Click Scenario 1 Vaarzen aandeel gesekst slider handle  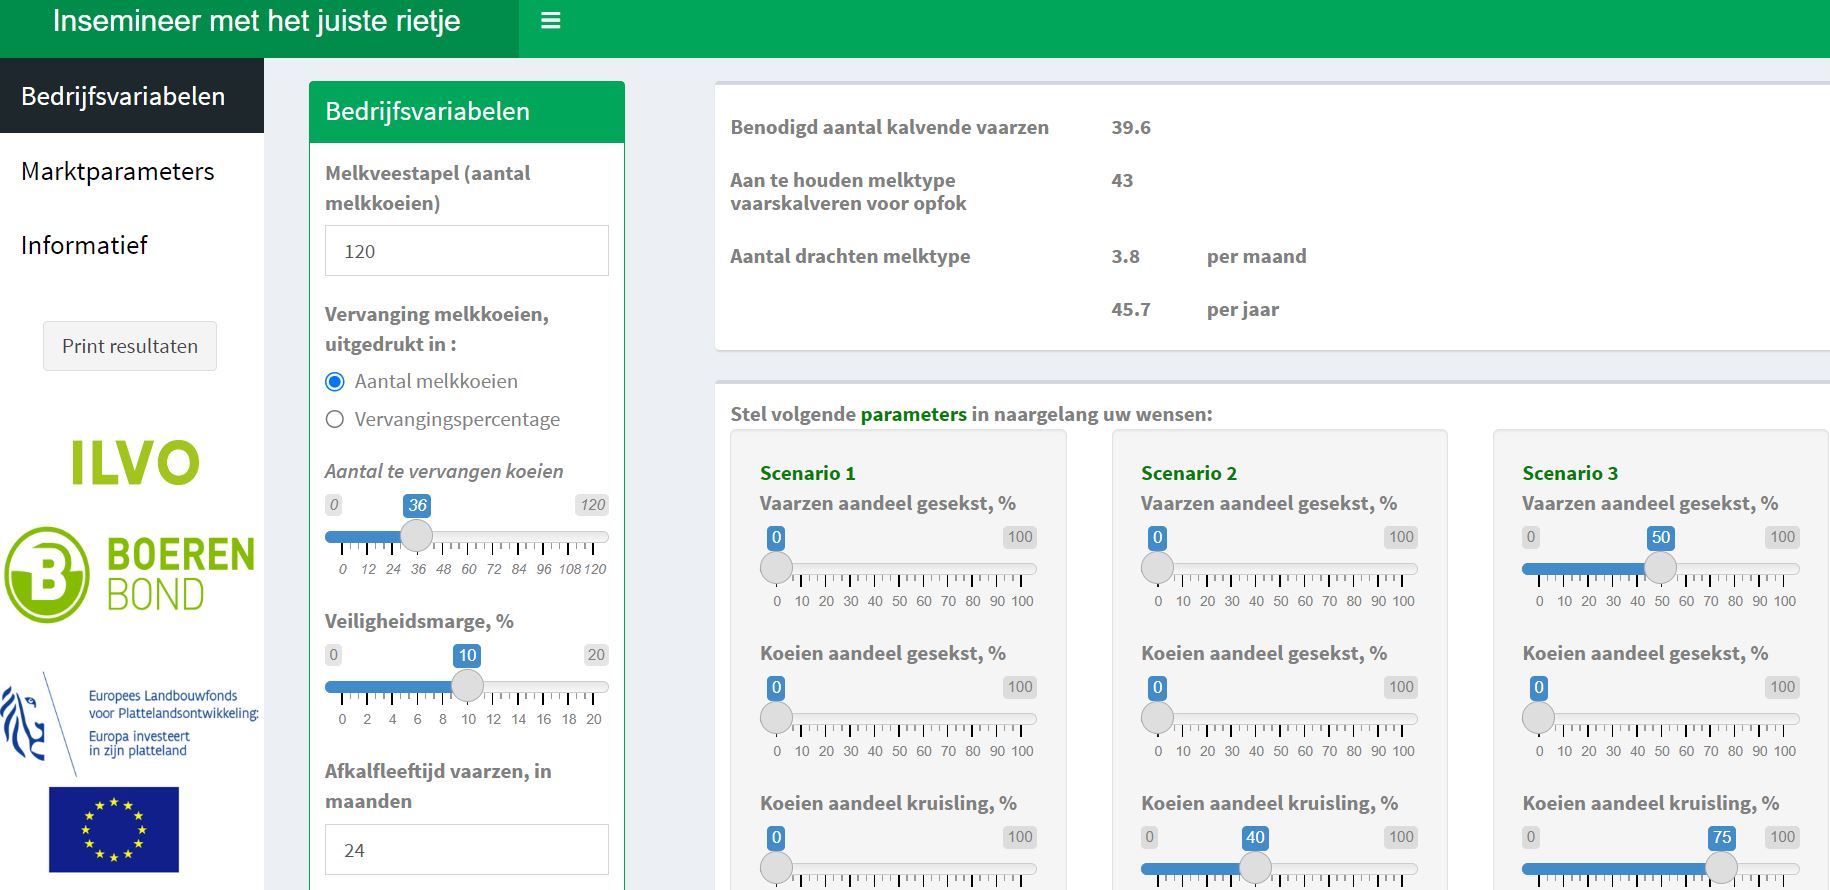[x=776, y=568]
